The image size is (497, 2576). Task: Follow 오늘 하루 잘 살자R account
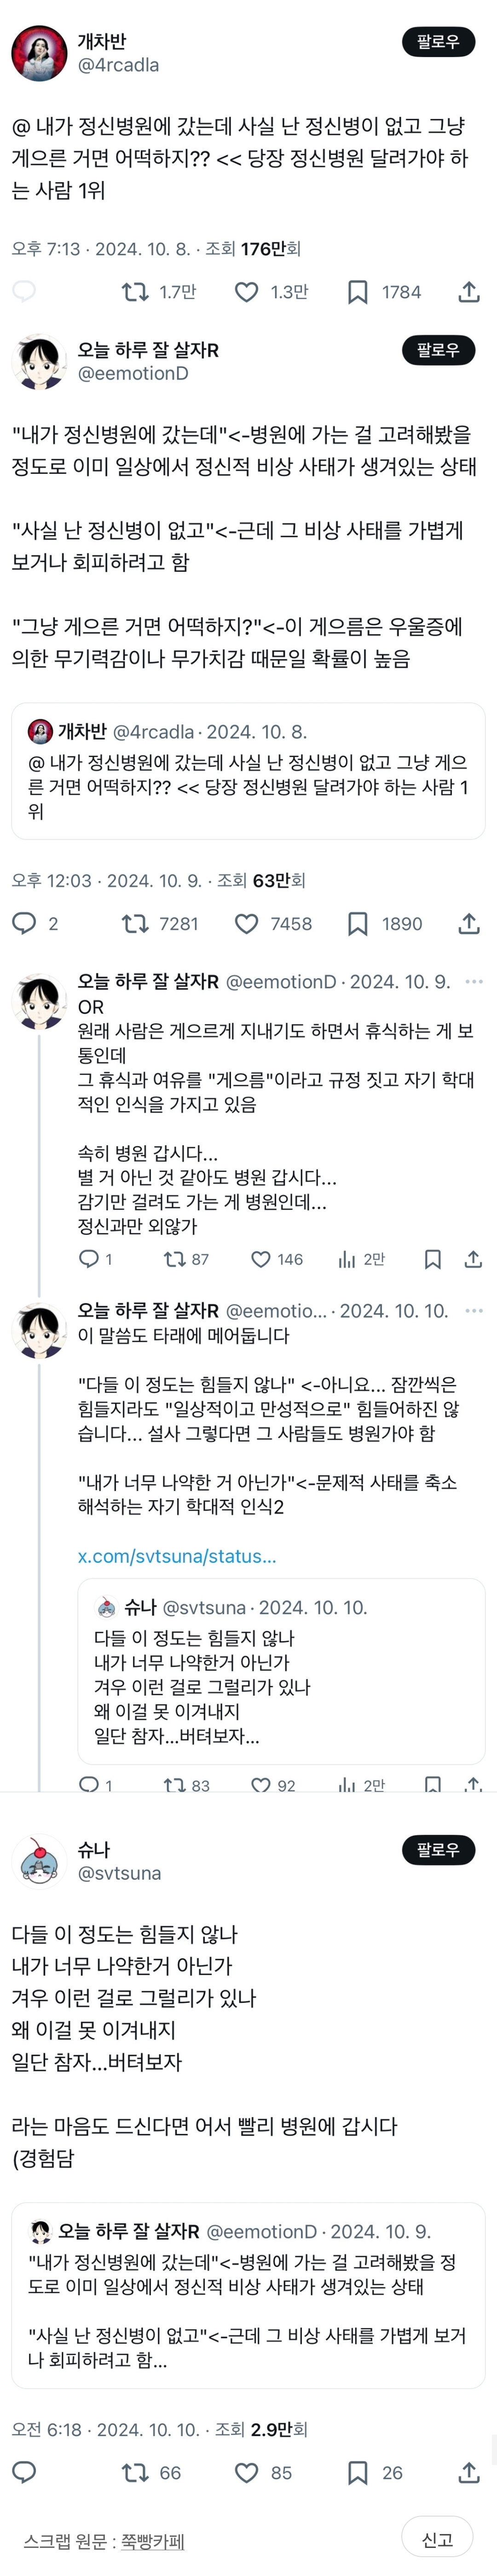[438, 350]
